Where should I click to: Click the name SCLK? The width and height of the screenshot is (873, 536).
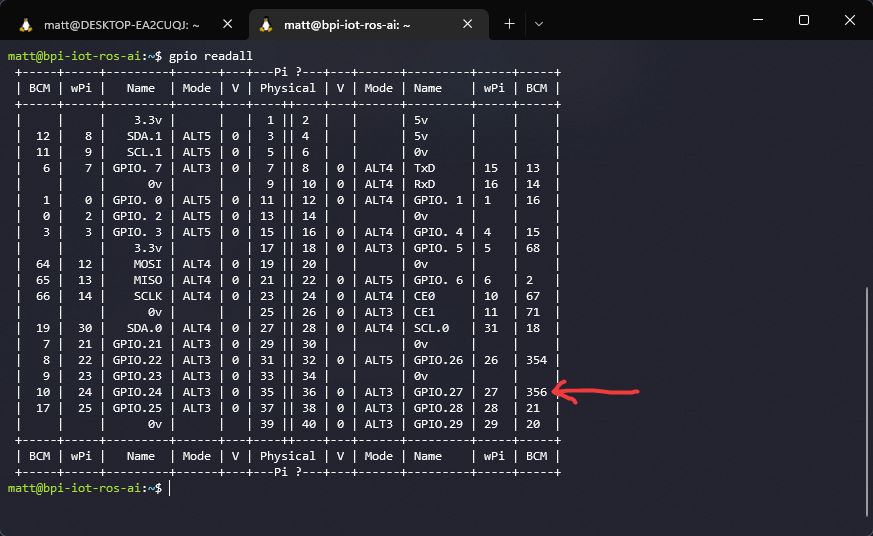pyautogui.click(x=148, y=296)
